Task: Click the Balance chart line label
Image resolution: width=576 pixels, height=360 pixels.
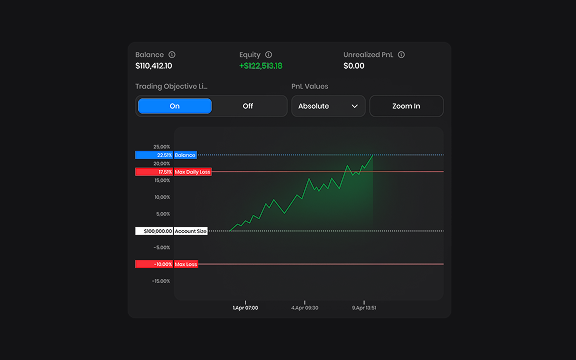Action: tap(186, 155)
